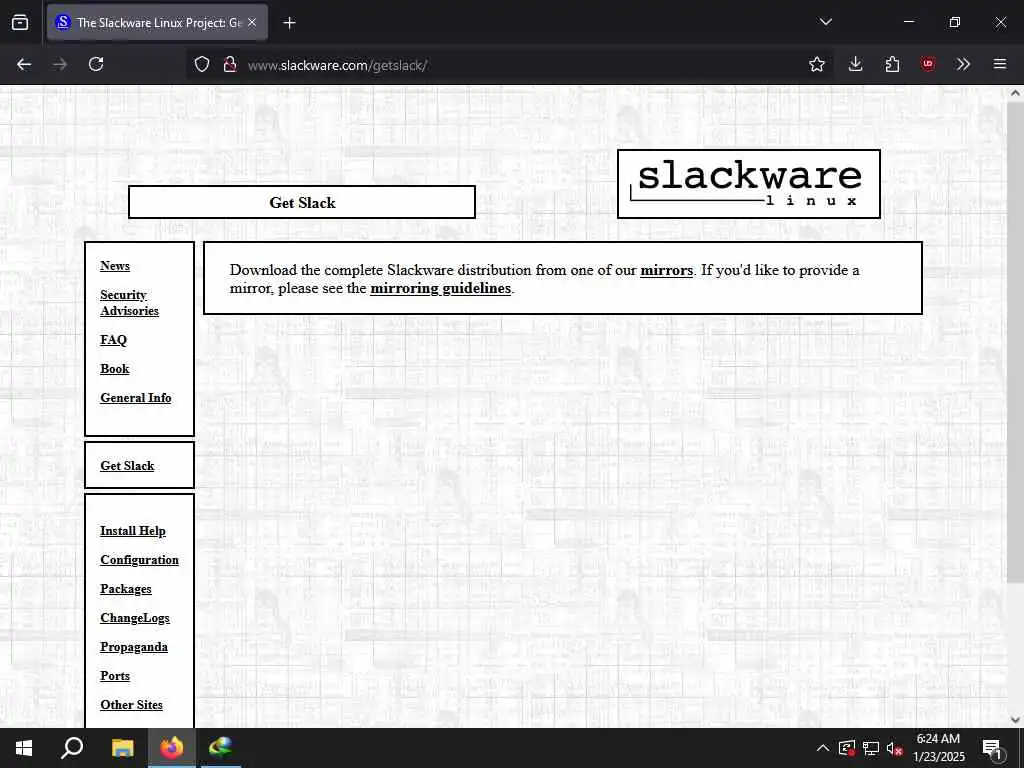
Task: Open File Explorer from taskbar
Action: click(122, 748)
